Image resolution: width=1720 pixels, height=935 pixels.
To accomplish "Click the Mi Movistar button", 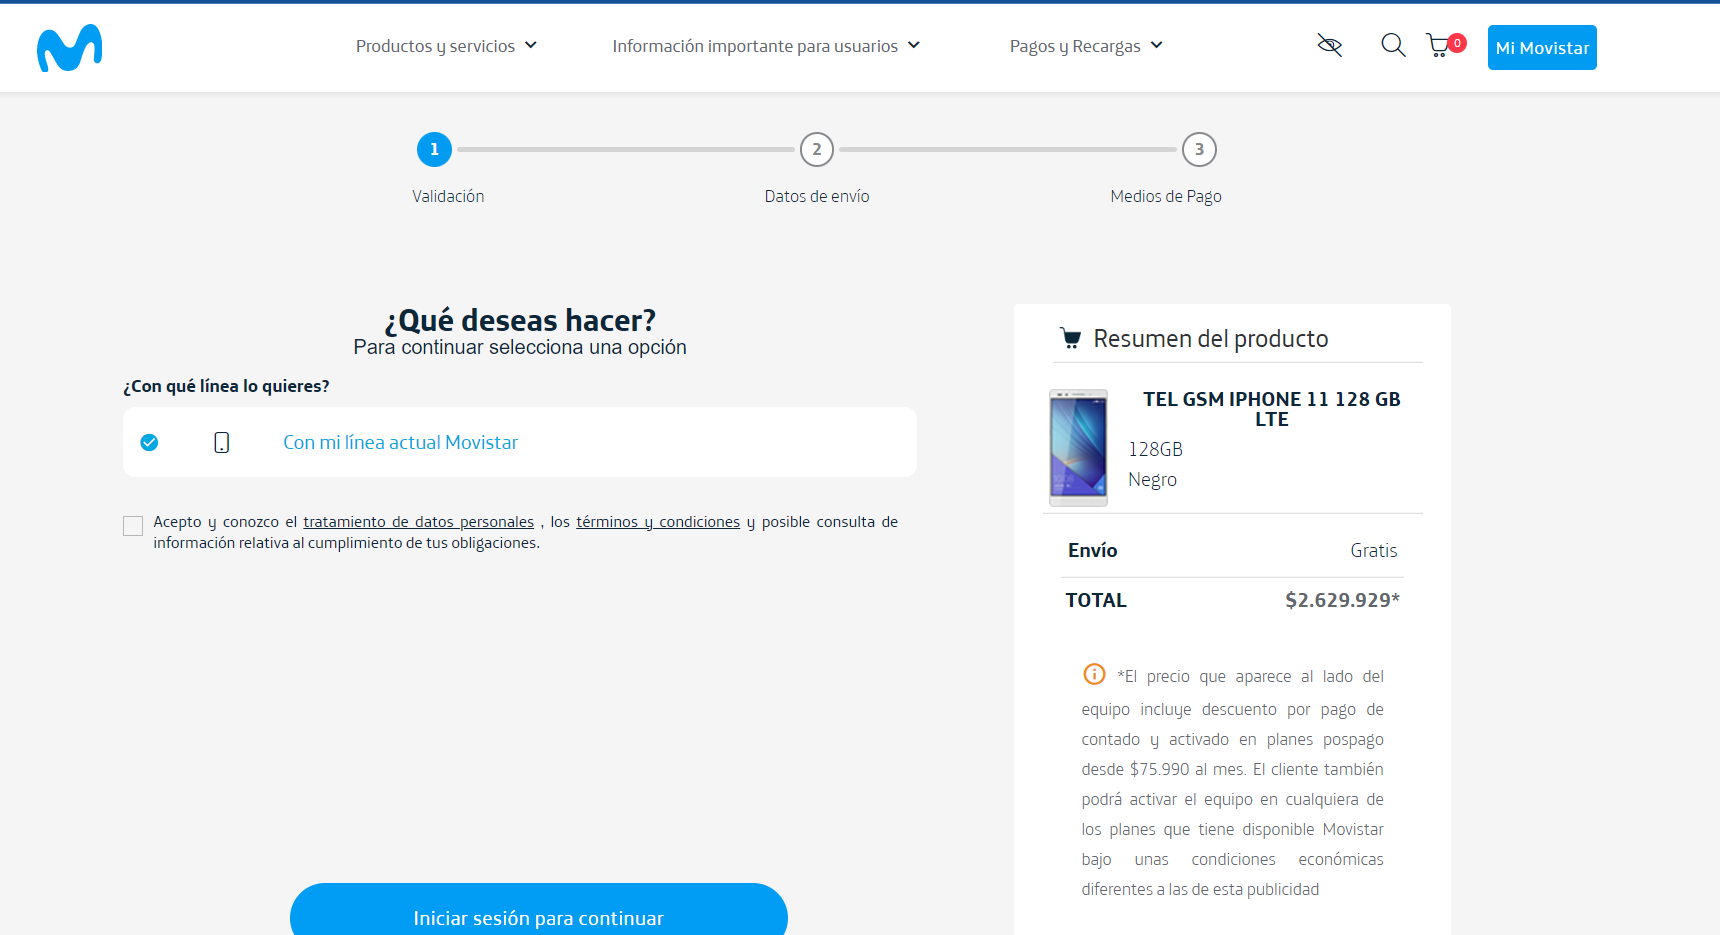I will pyautogui.click(x=1541, y=48).
